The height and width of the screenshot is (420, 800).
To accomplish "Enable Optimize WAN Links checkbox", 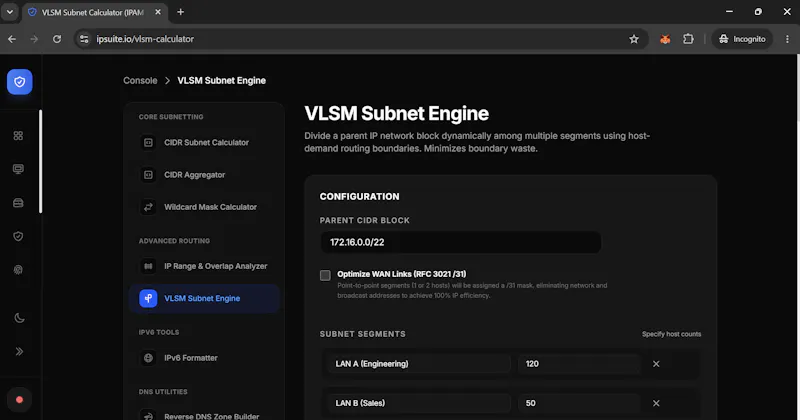I will coord(325,276).
